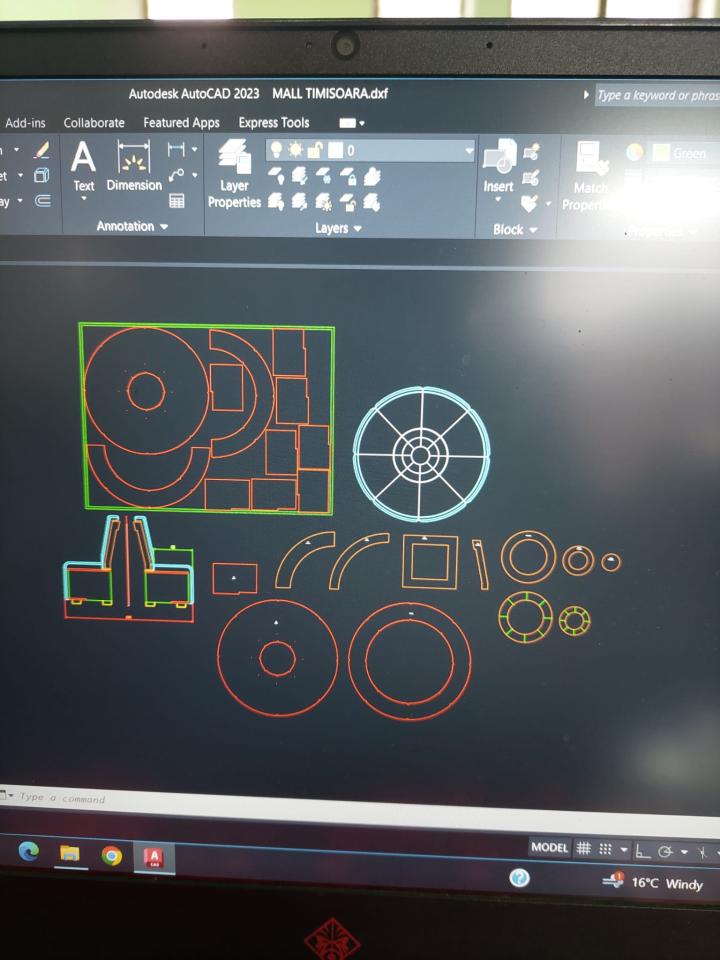
Task: Open the Collaborate ribbon tab
Action: pyautogui.click(x=94, y=123)
